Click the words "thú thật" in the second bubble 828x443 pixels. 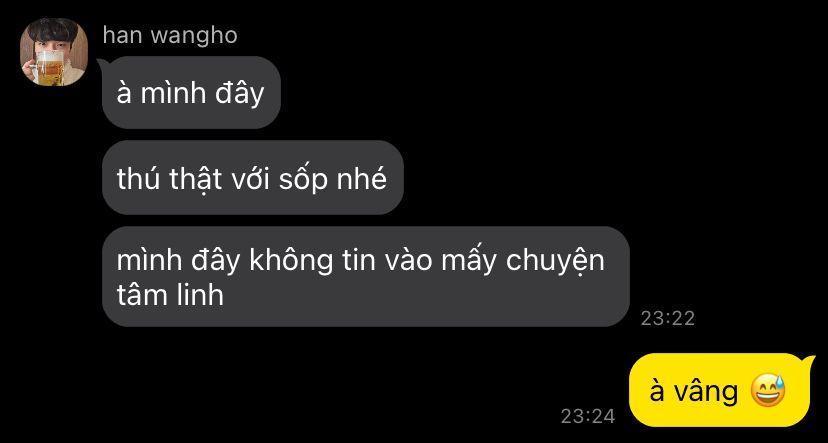pos(169,180)
